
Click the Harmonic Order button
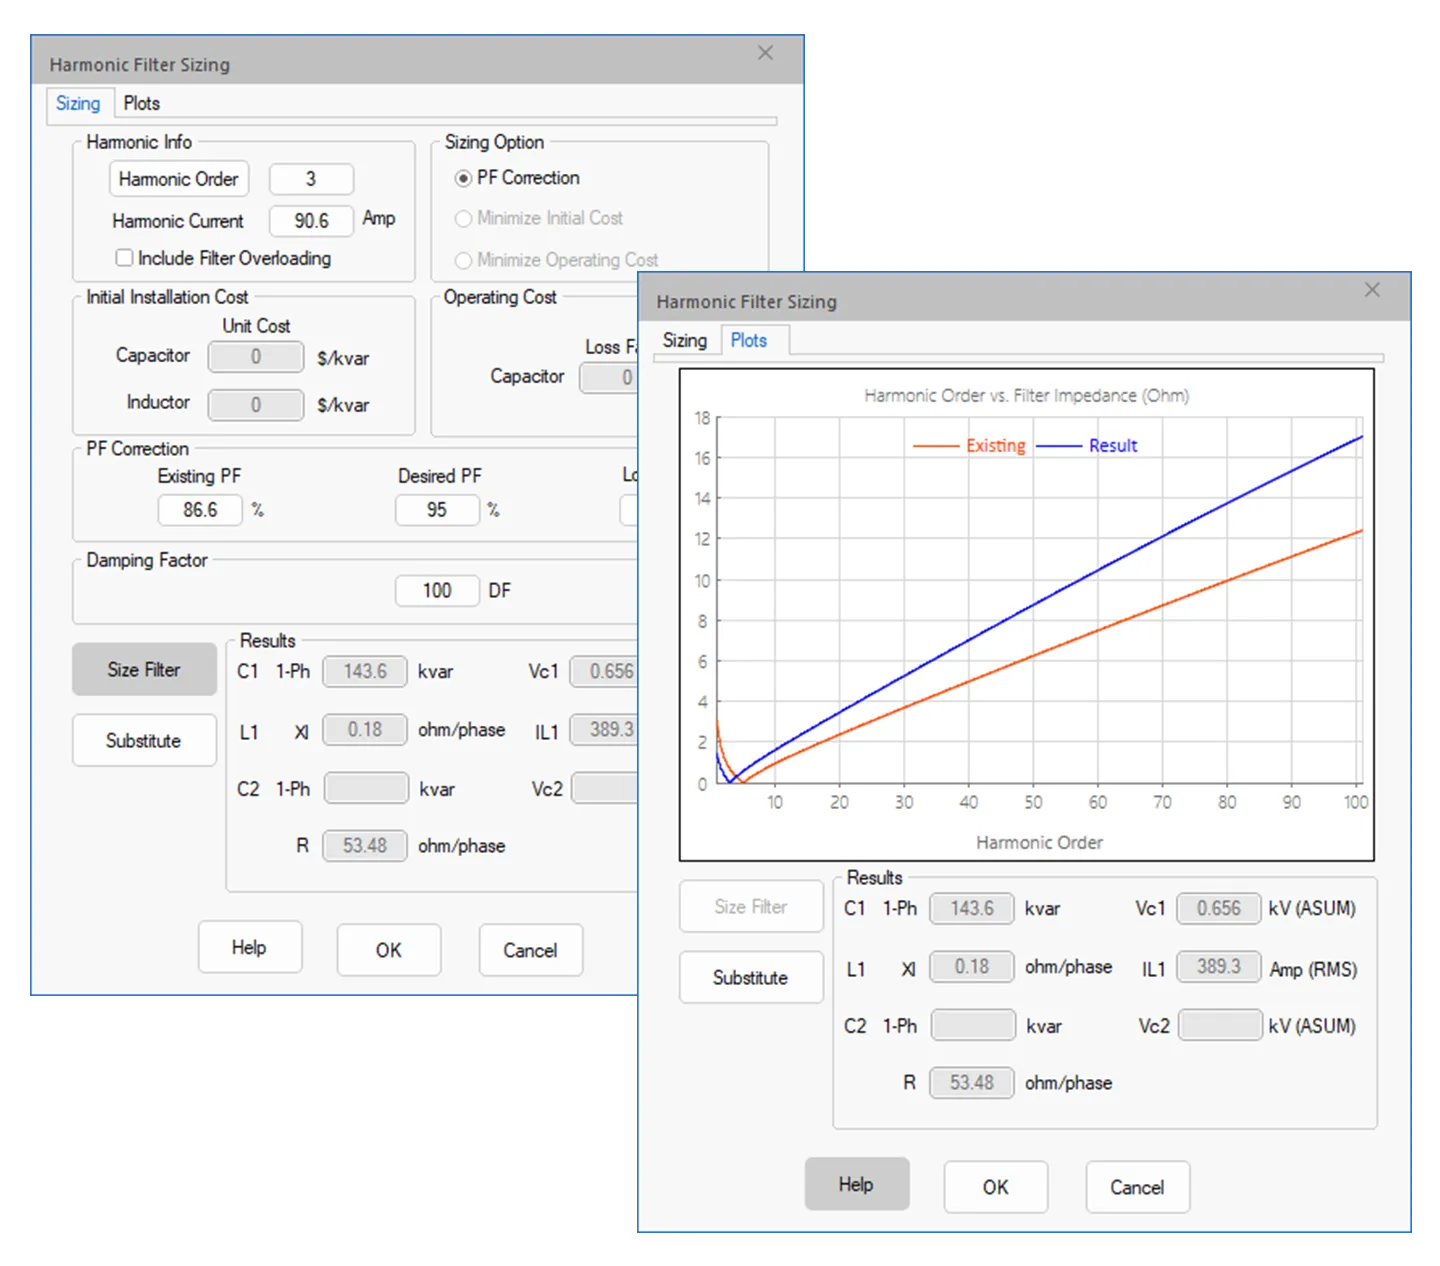[x=178, y=179]
